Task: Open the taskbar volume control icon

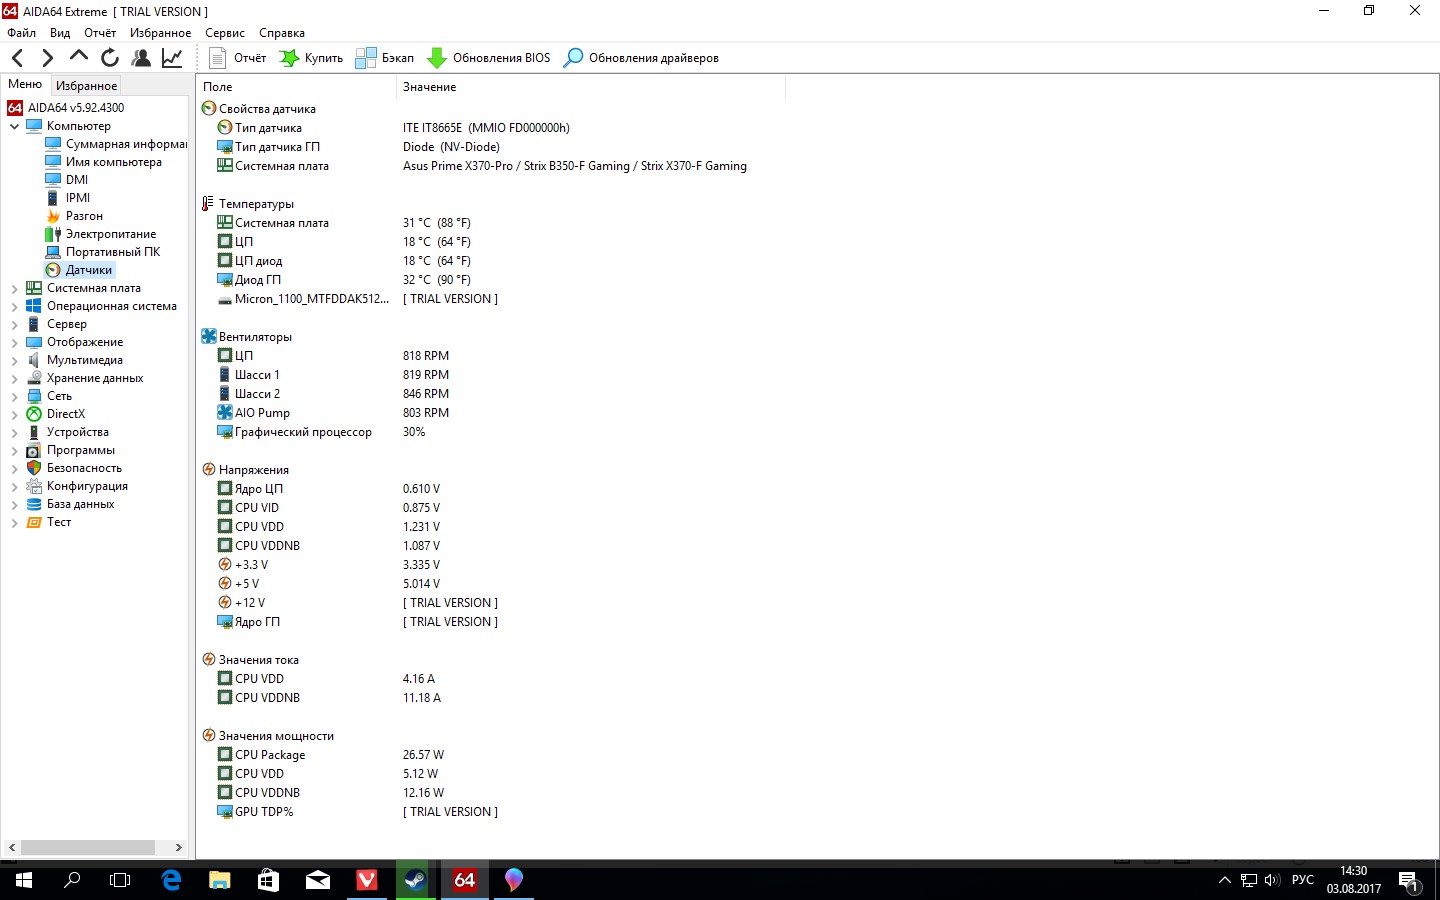Action: (1272, 880)
